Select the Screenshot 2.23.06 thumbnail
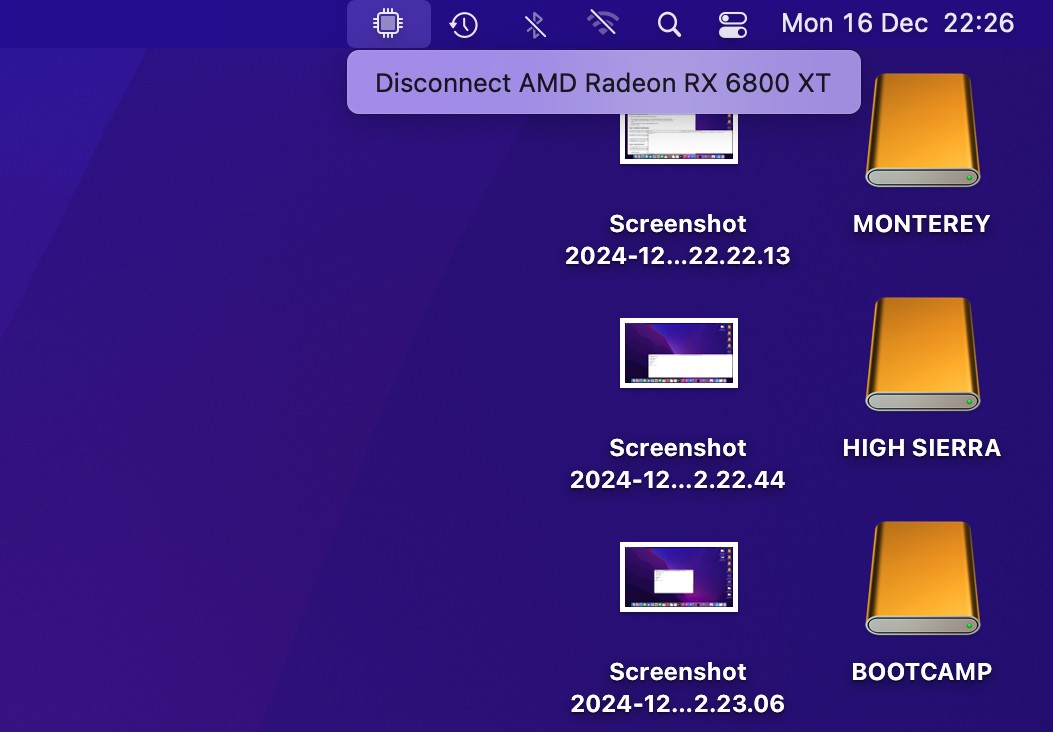The image size is (1053, 732). pyautogui.click(x=678, y=577)
